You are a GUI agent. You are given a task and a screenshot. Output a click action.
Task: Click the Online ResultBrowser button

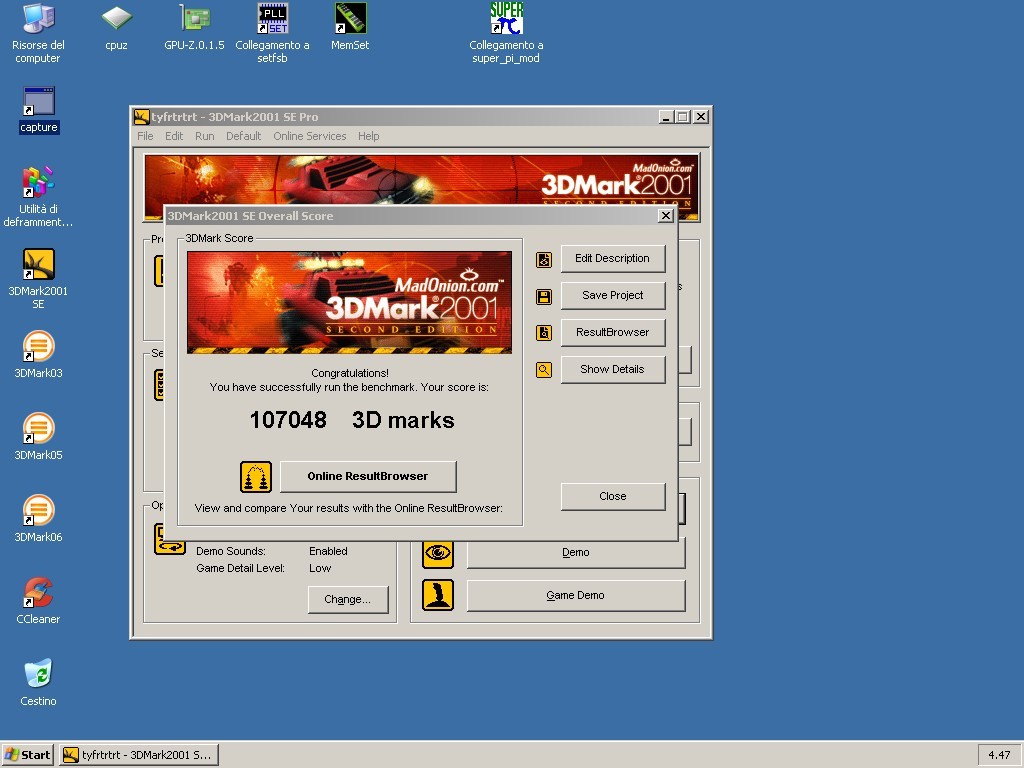(368, 476)
